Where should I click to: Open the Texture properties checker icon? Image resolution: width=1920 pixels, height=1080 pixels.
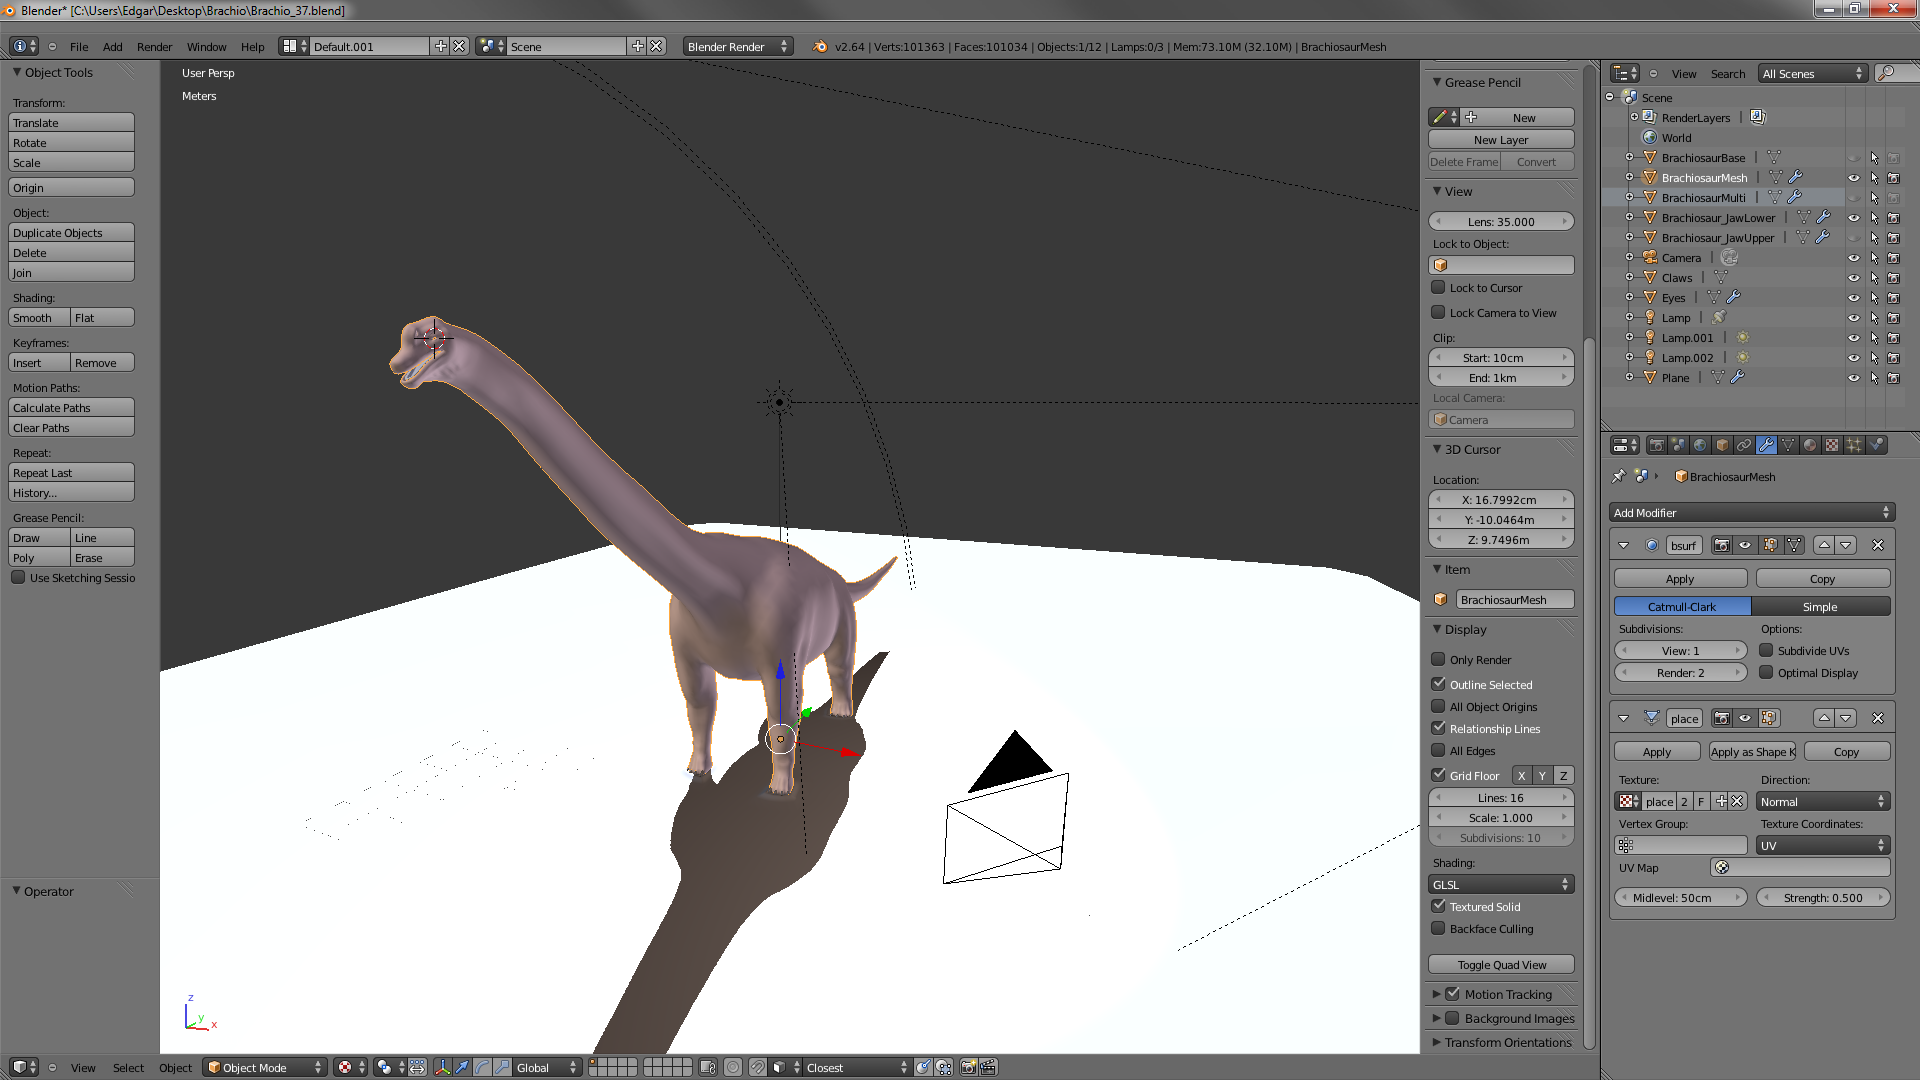pos(1832,445)
